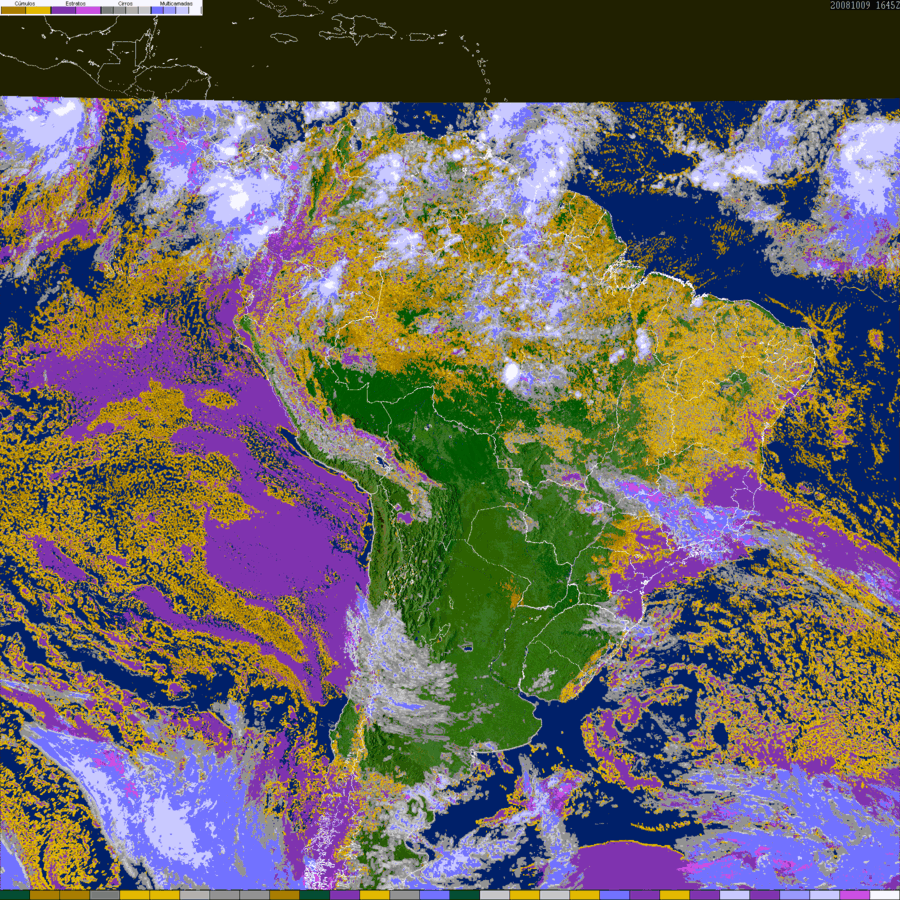Click the '20081009 1645Z' timestamp text
Image resolution: width=900 pixels, height=900 pixels.
pos(865,5)
